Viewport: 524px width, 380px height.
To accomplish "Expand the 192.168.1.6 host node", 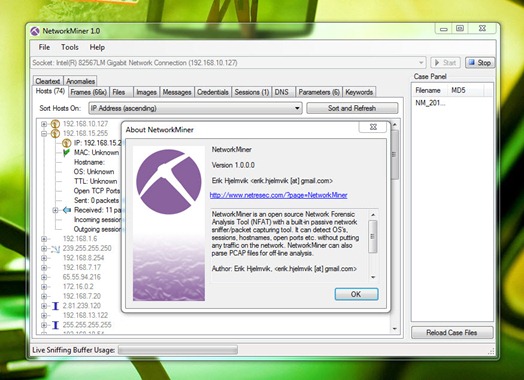I will (x=44, y=239).
